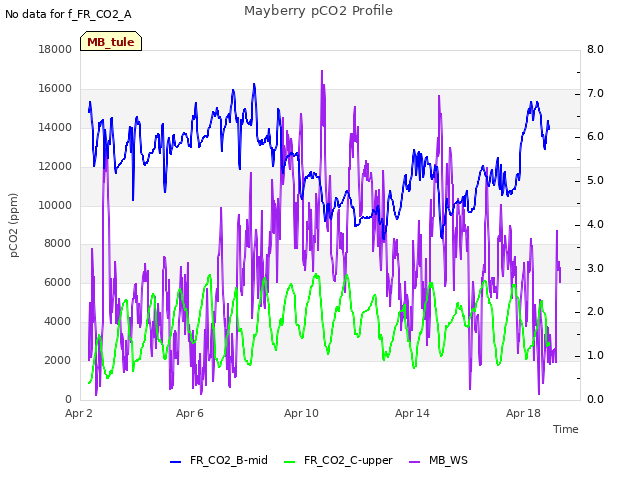This screenshot has height=480, width=640.
Task: Click the Time axis label
Action: pyautogui.click(x=566, y=429)
